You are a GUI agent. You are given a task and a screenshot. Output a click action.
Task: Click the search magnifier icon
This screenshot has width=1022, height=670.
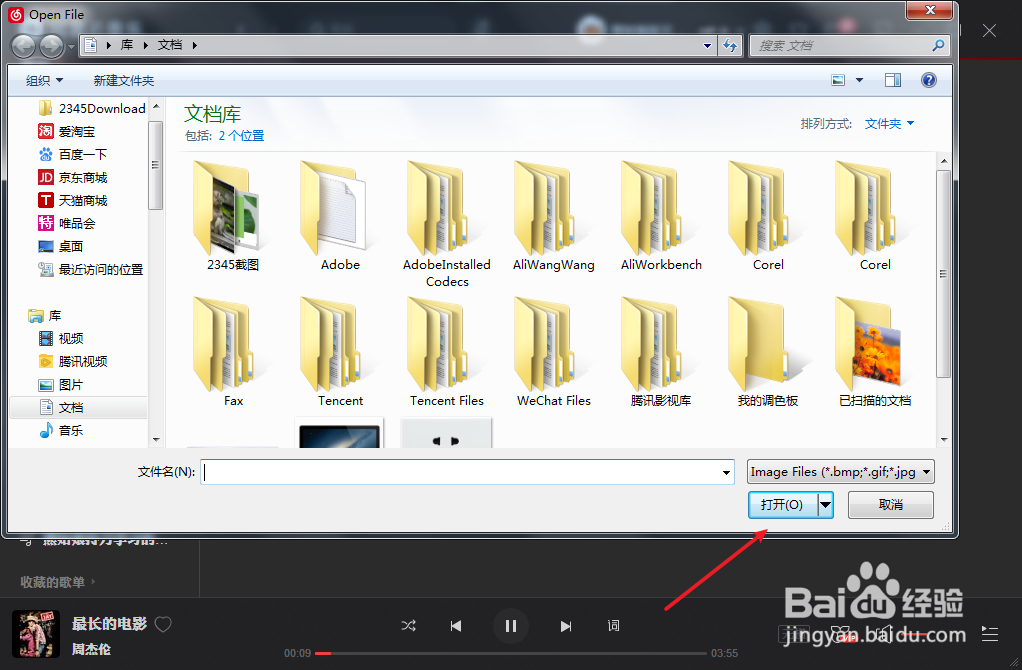tap(938, 45)
